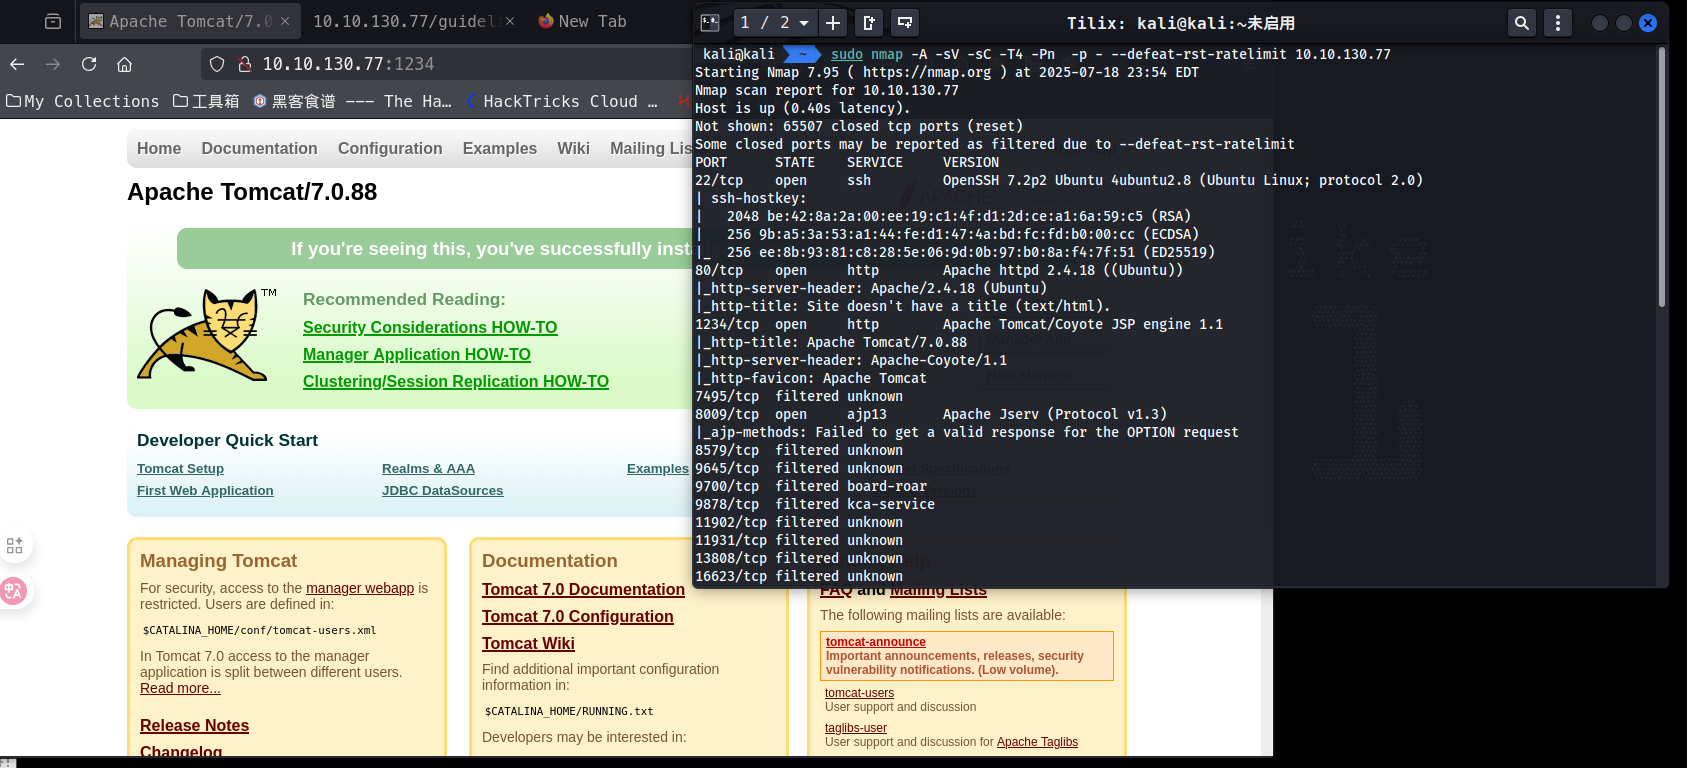Open Home in Tomcat navigation bar
The image size is (1687, 768).
[159, 148]
